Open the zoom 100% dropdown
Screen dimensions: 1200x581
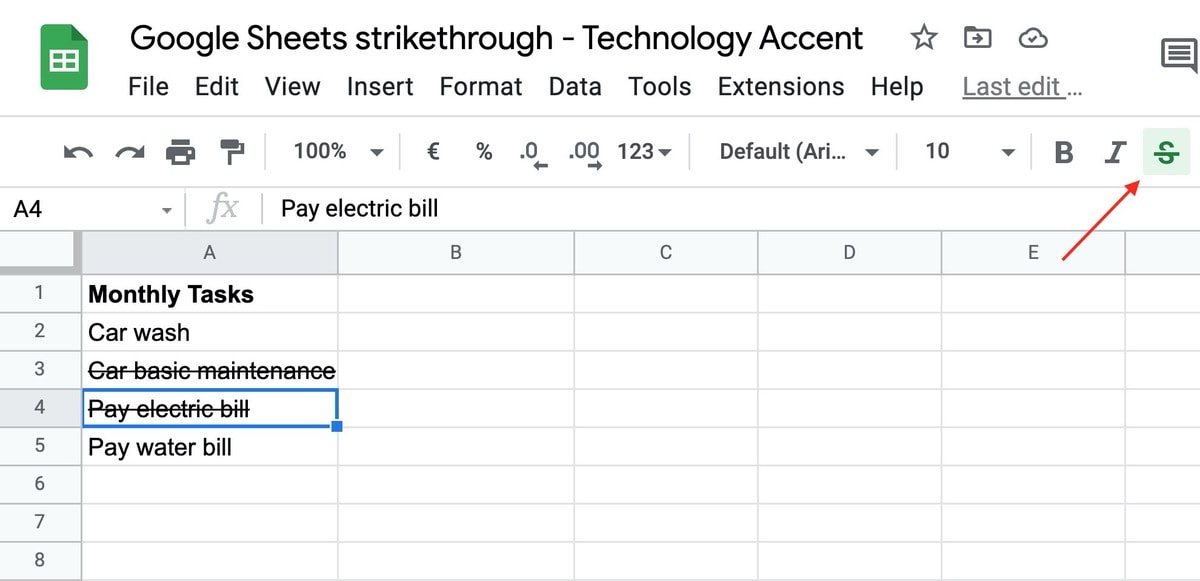[338, 151]
